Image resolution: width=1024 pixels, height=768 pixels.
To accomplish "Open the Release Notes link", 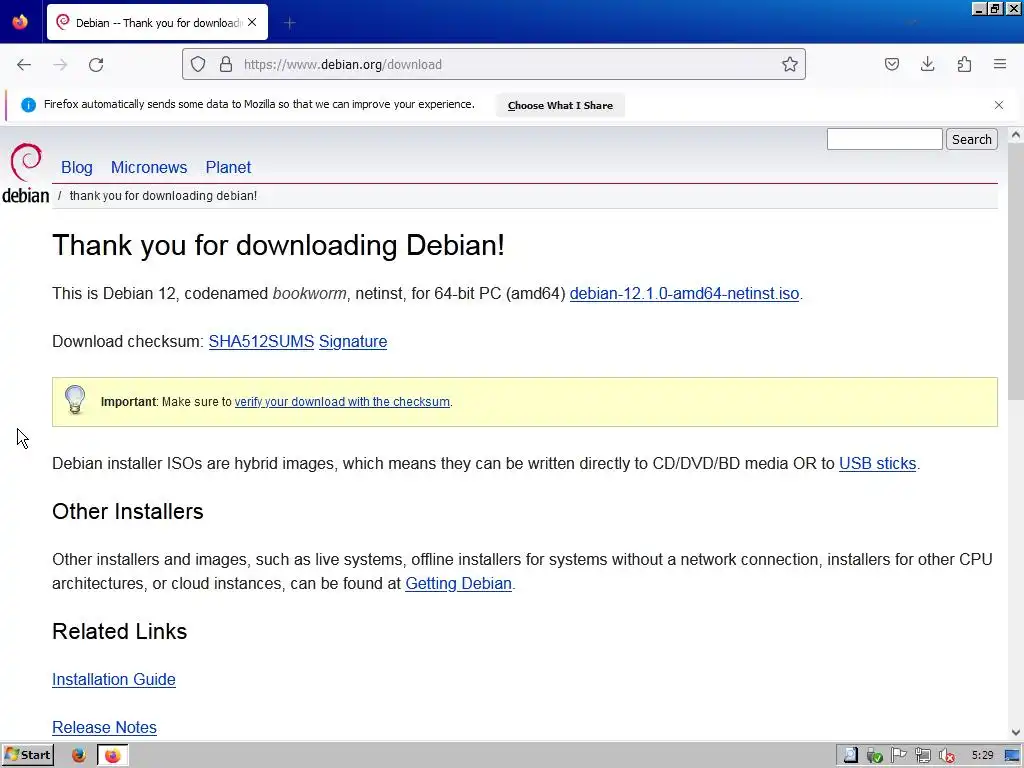I will click(x=104, y=728).
